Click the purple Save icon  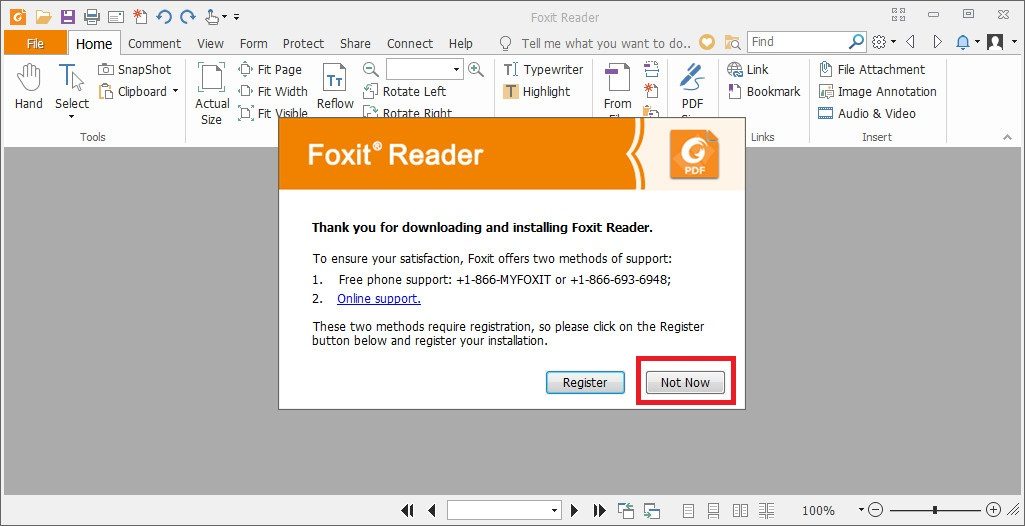[x=67, y=16]
